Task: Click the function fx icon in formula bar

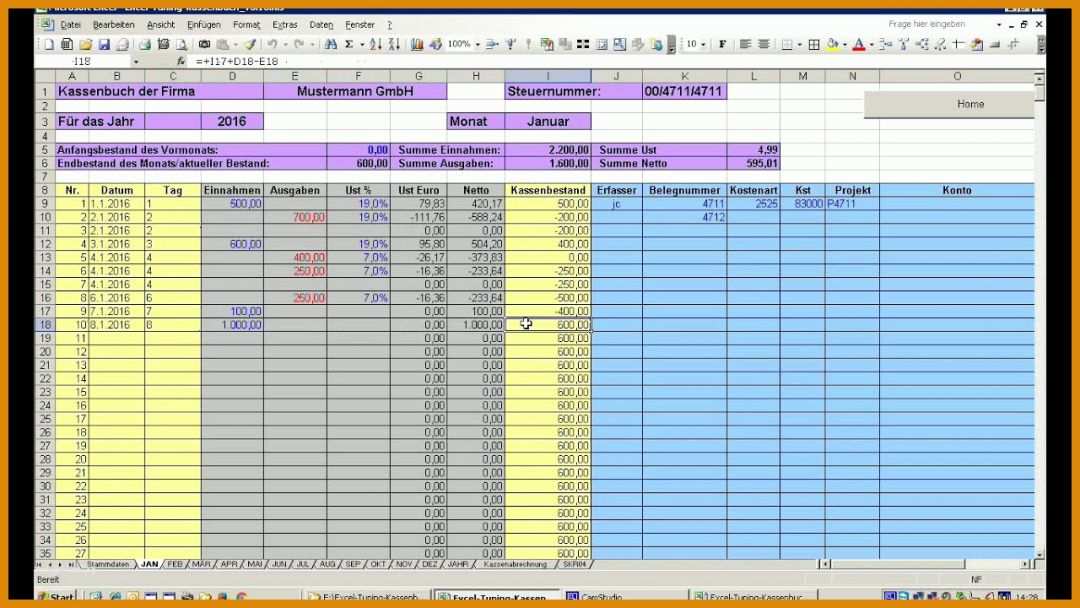Action: 181,61
